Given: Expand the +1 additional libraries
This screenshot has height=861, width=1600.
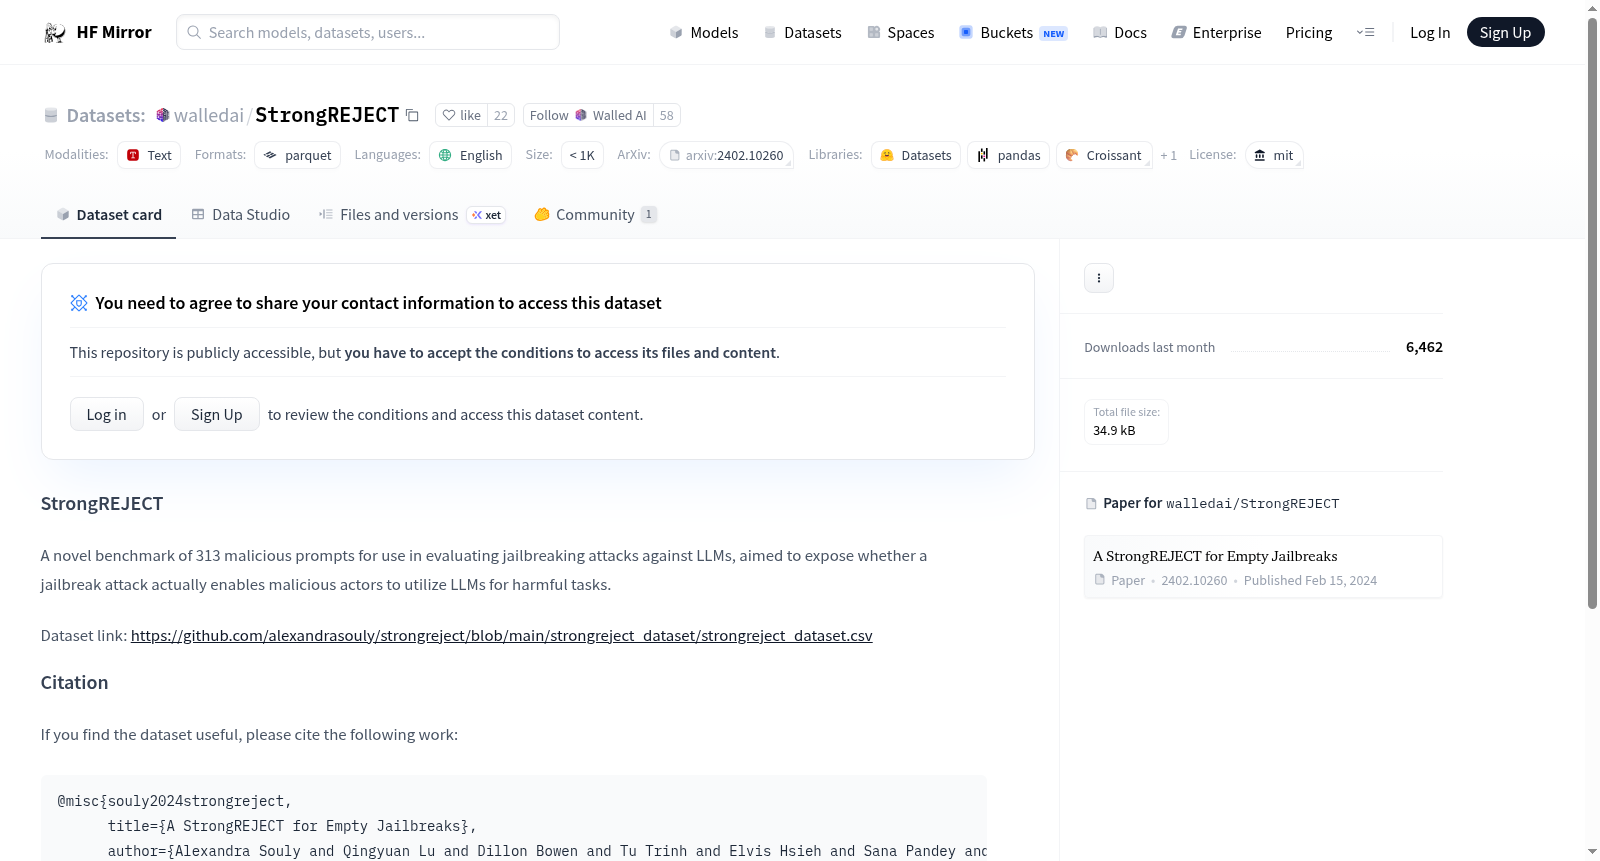Looking at the screenshot, I should coord(1168,155).
